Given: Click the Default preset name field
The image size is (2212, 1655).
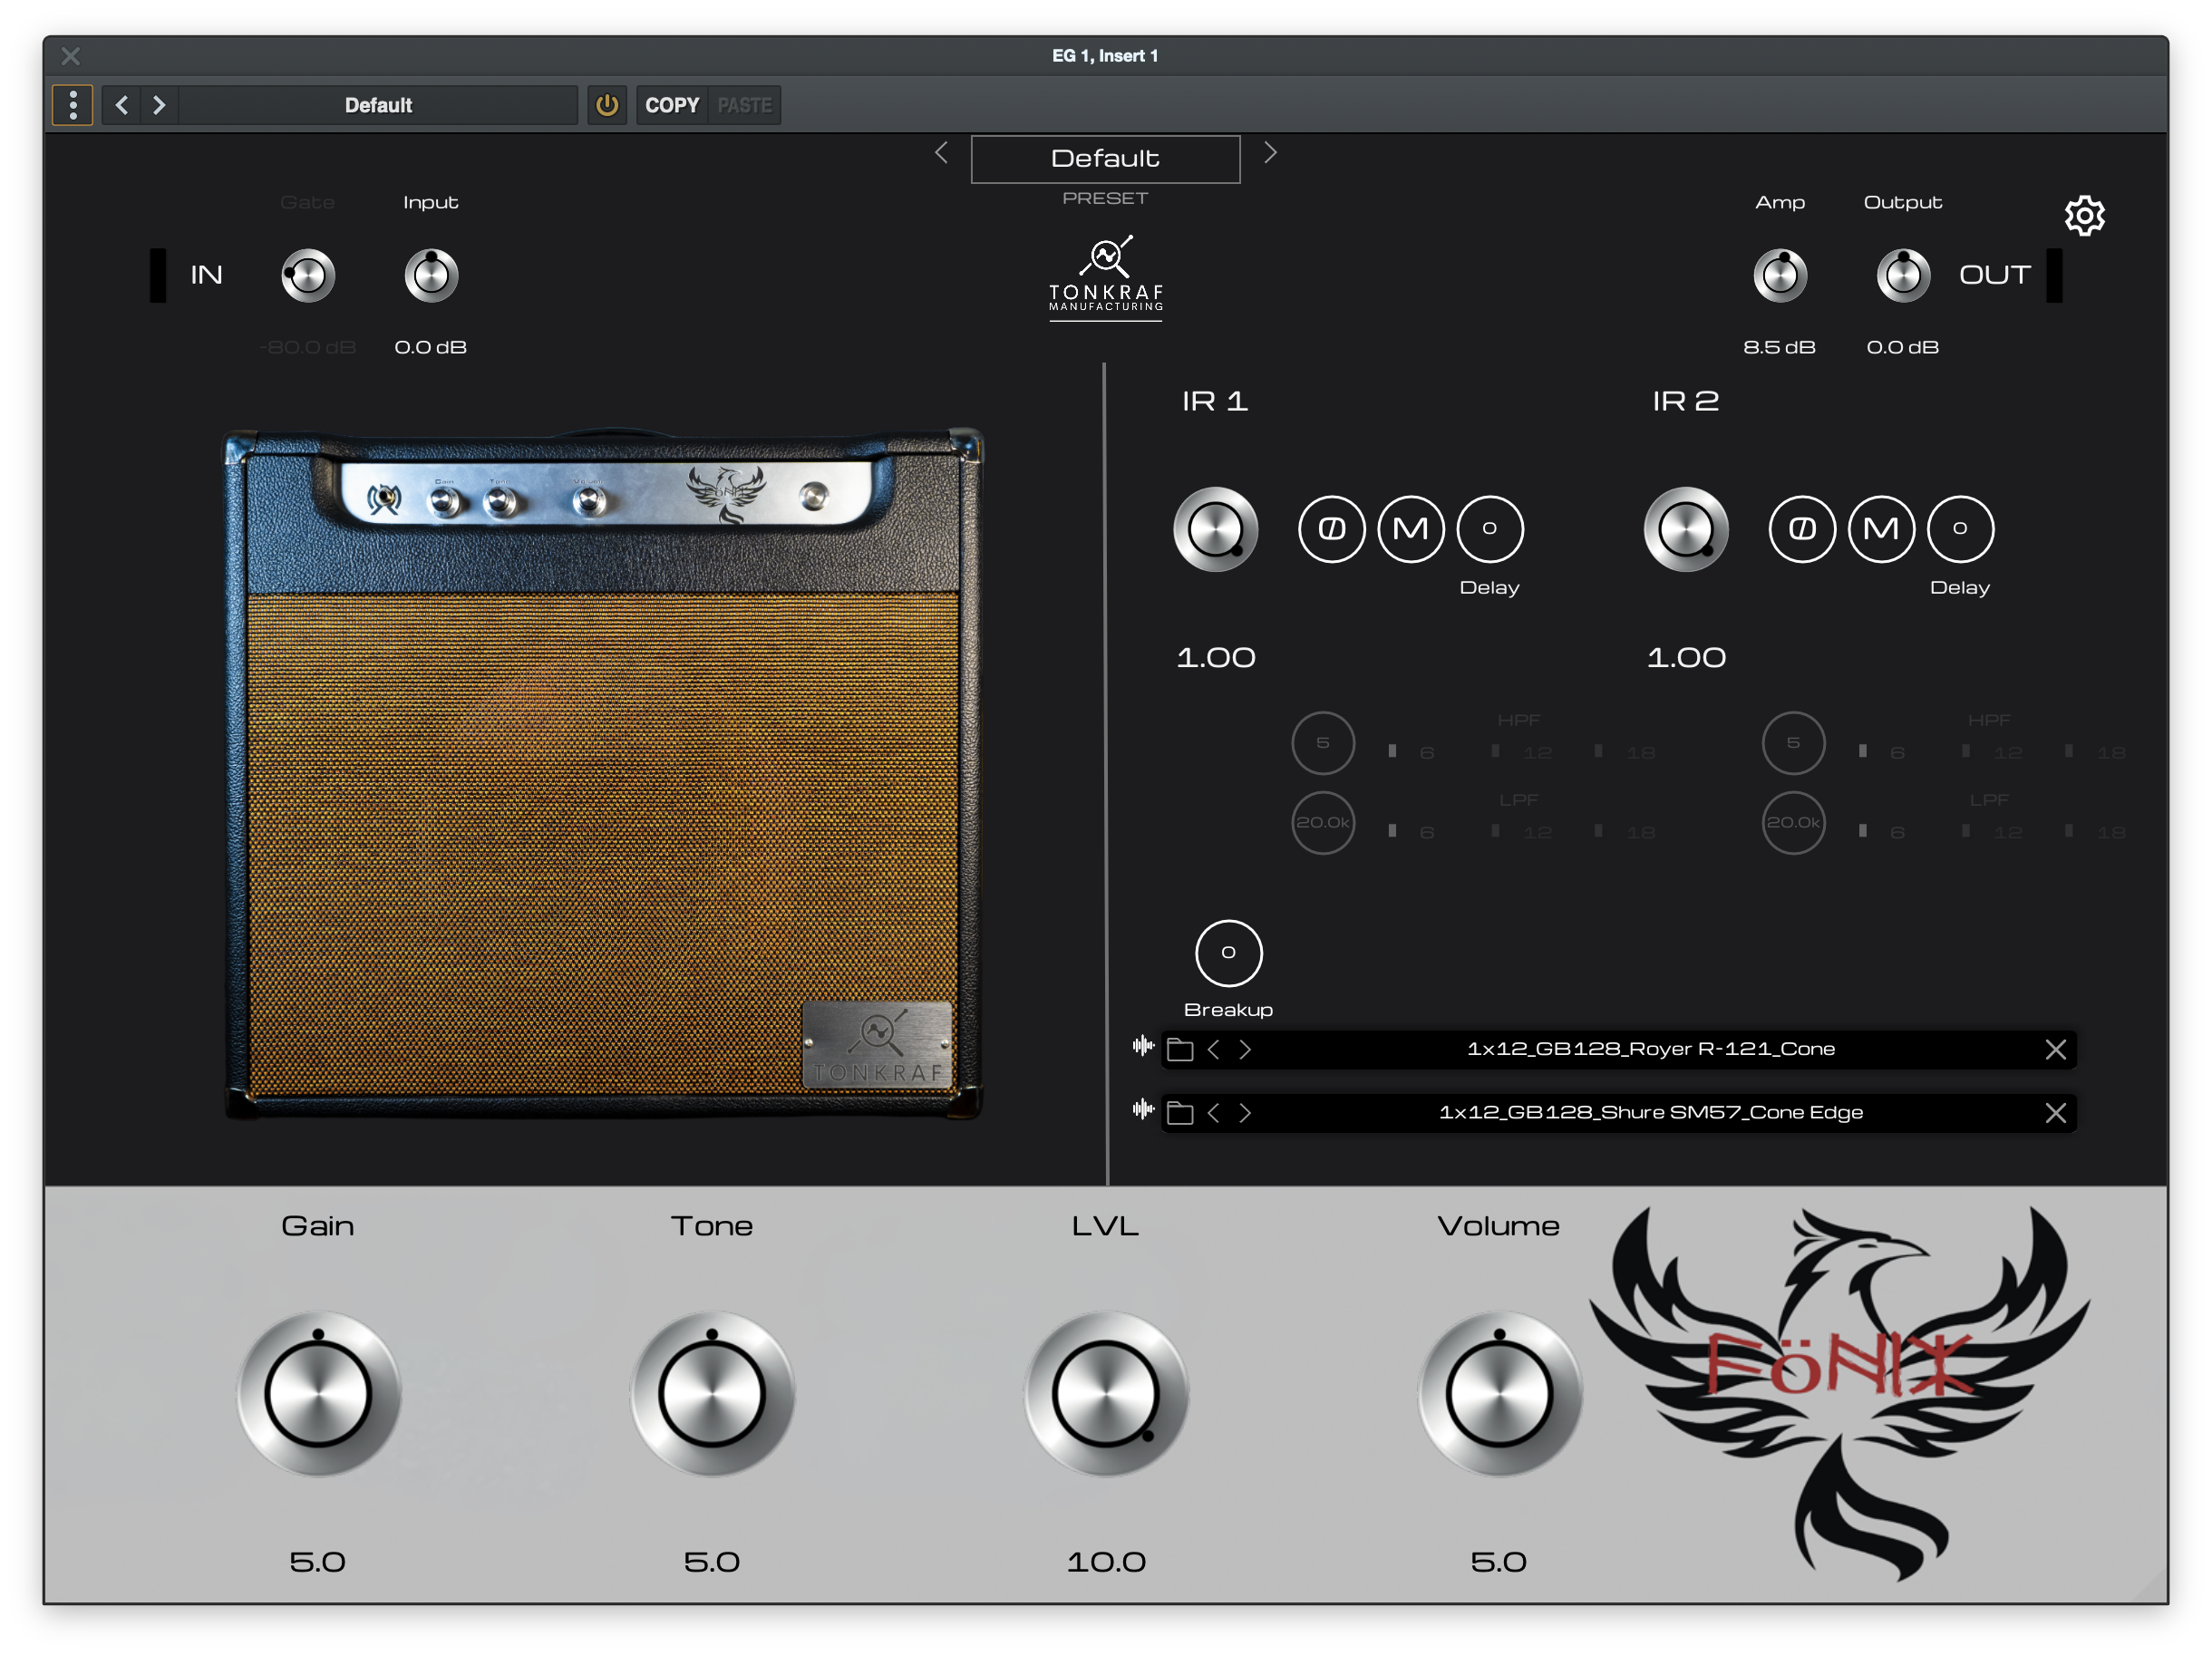Looking at the screenshot, I should click(1105, 159).
